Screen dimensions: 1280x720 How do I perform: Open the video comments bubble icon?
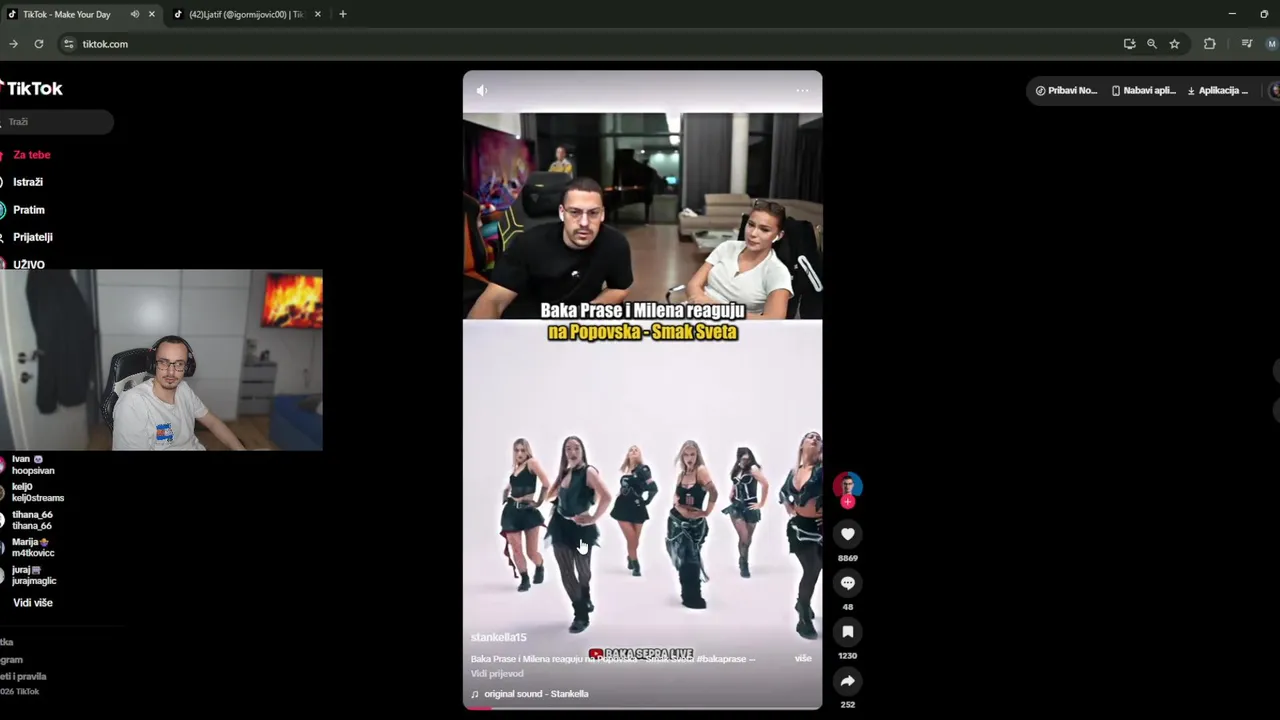(847, 583)
